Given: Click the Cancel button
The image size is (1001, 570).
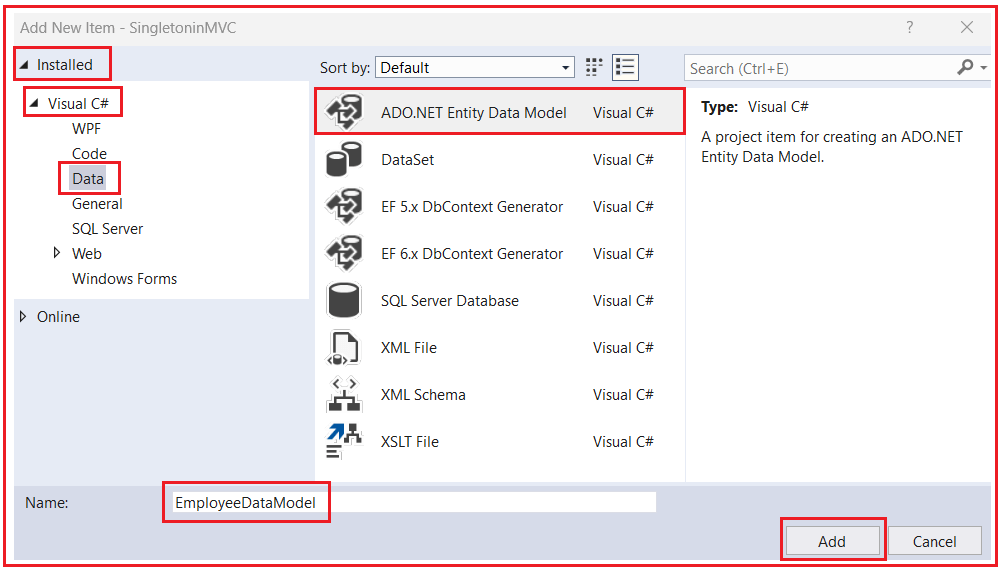Looking at the screenshot, I should pos(935,541).
